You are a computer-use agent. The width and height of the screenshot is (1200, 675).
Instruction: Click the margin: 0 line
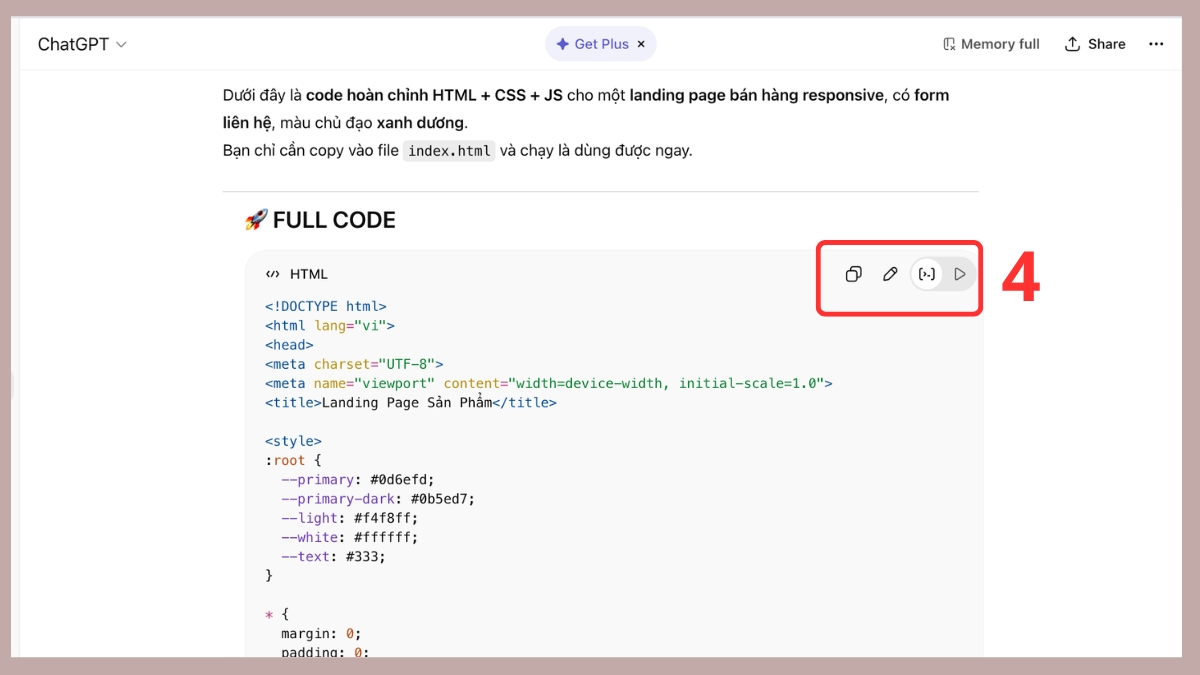(x=321, y=633)
